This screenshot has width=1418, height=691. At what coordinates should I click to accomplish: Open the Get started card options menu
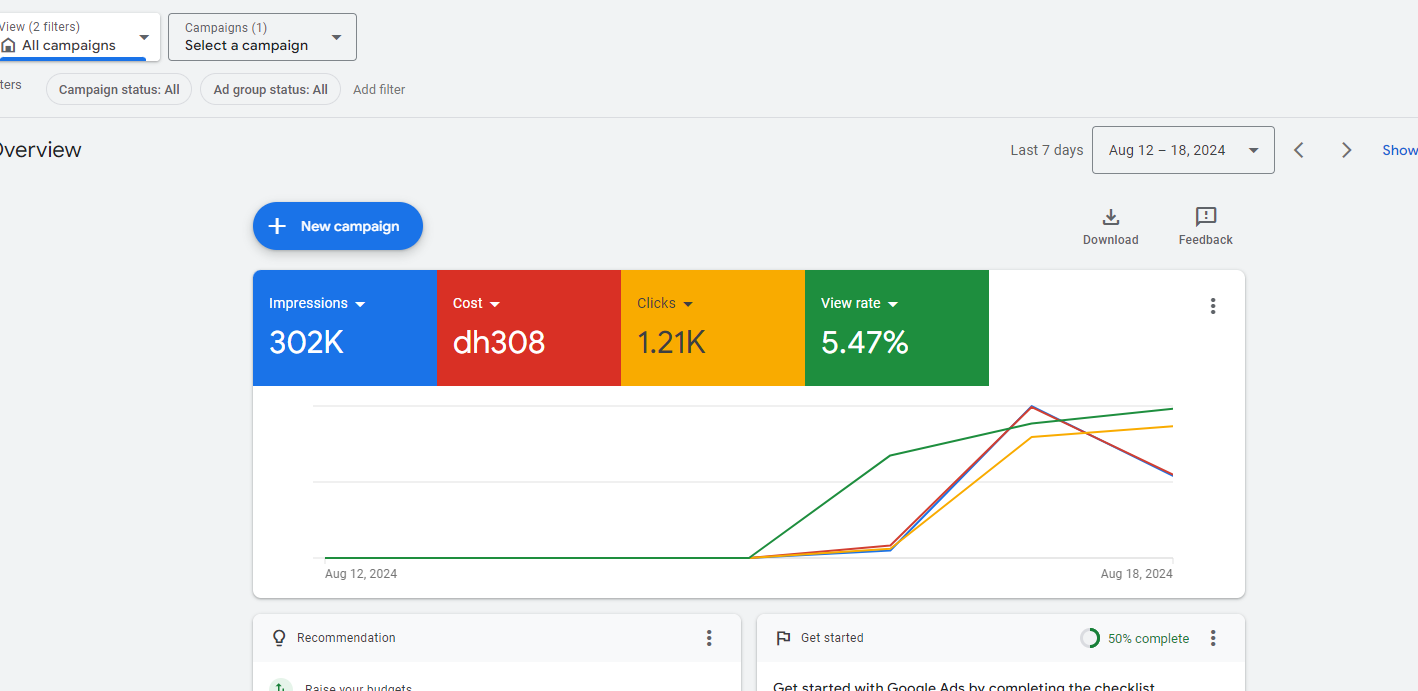point(1212,638)
